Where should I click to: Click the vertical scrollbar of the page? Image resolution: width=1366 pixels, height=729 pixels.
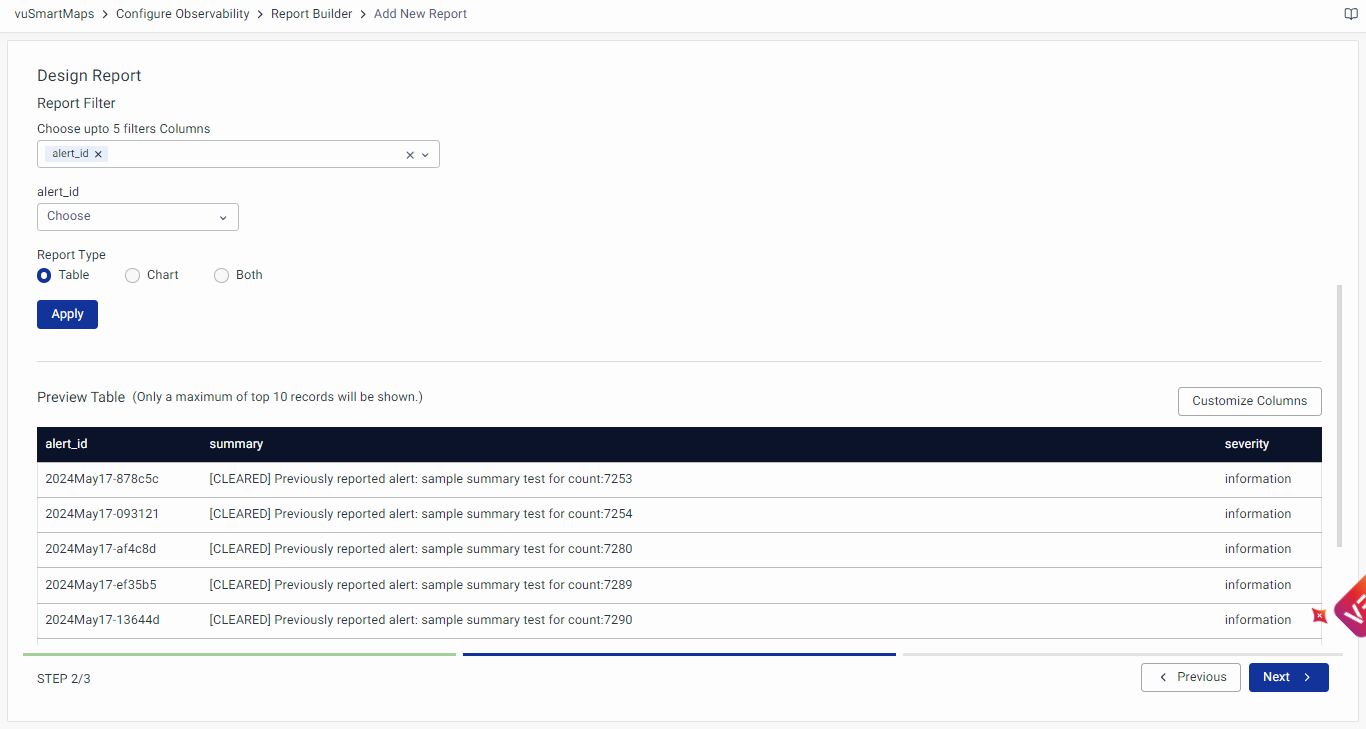(x=1340, y=415)
